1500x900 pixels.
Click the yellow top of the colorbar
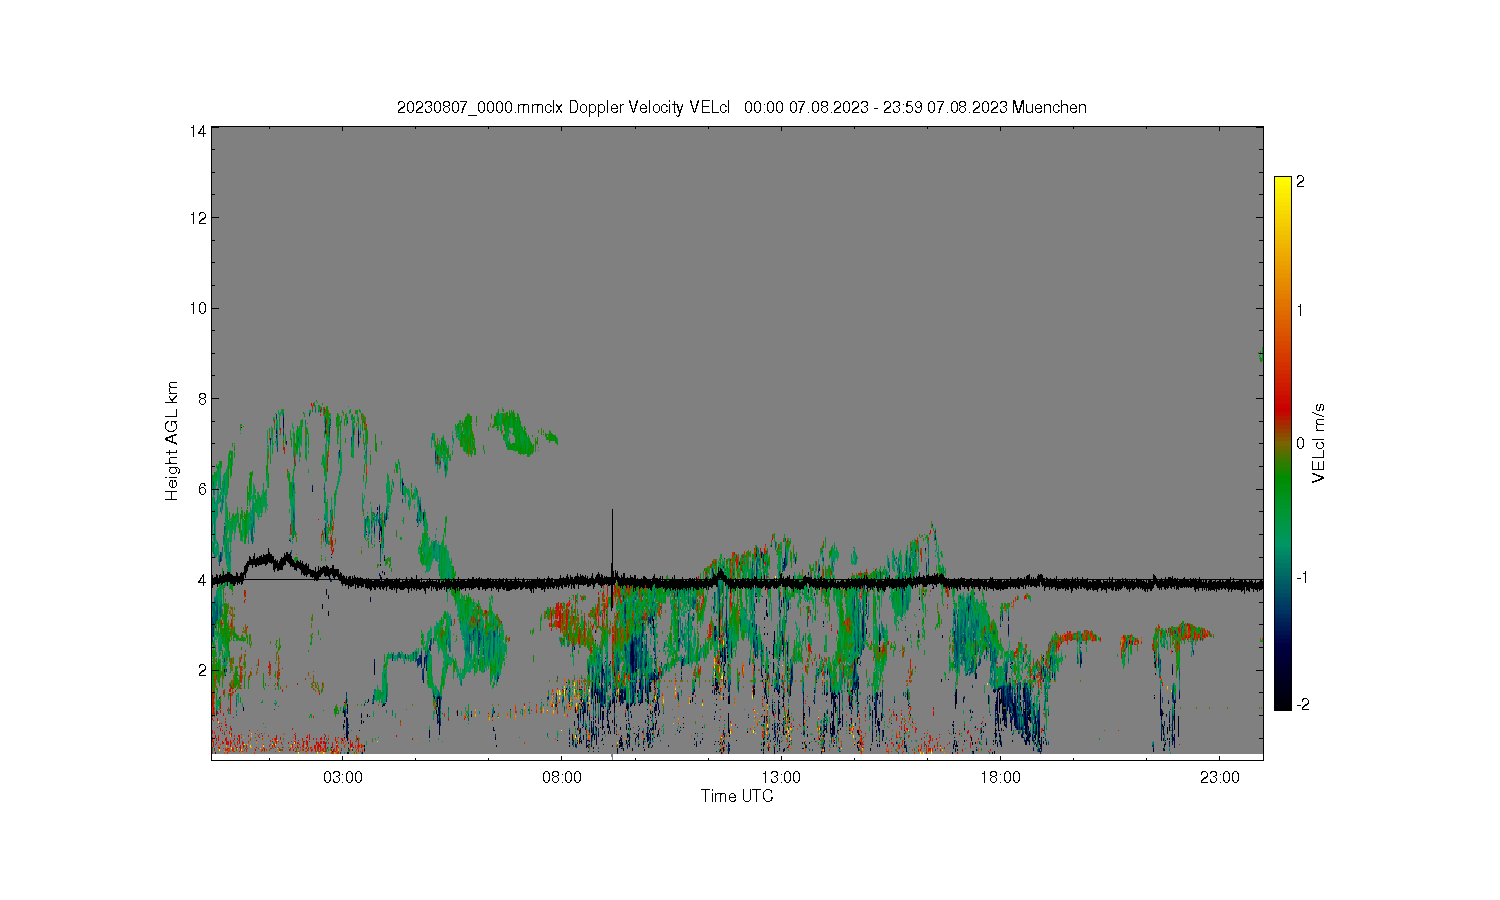[x=1282, y=187]
